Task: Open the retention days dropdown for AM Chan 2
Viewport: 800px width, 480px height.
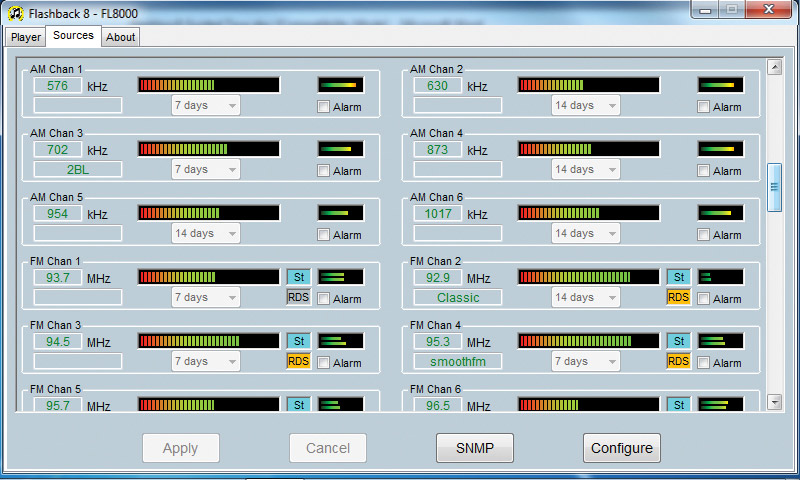Action: (x=585, y=105)
